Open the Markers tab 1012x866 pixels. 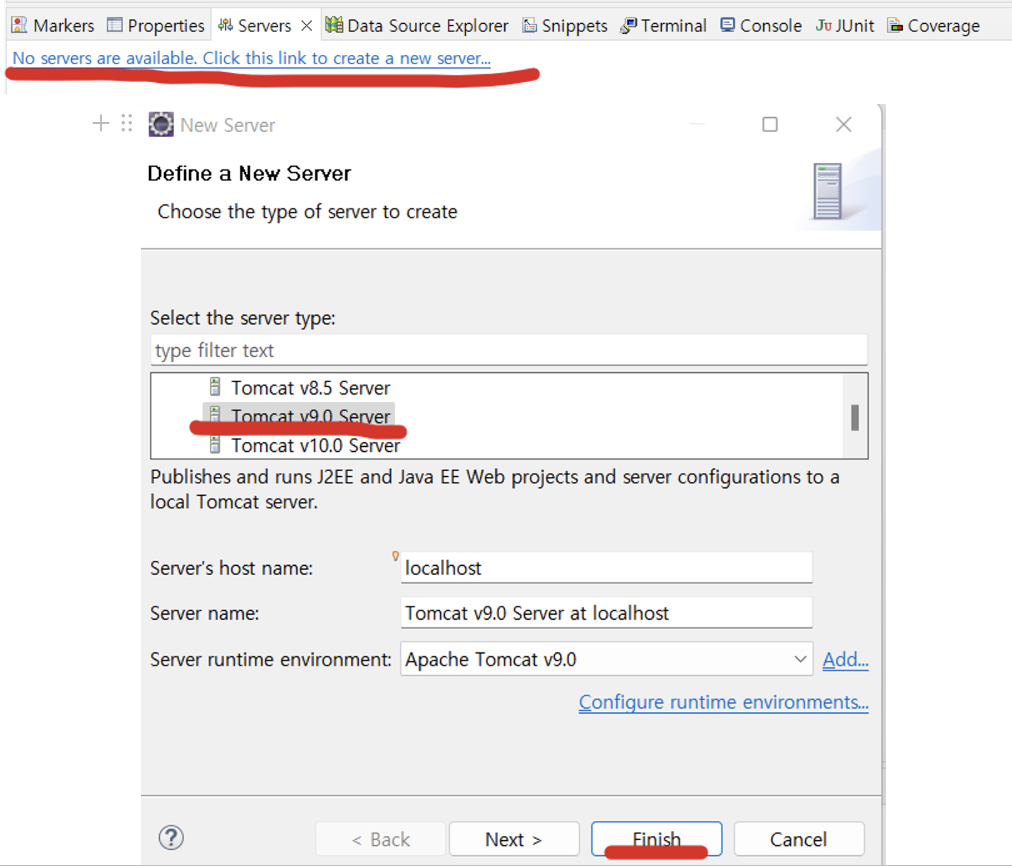(53, 26)
